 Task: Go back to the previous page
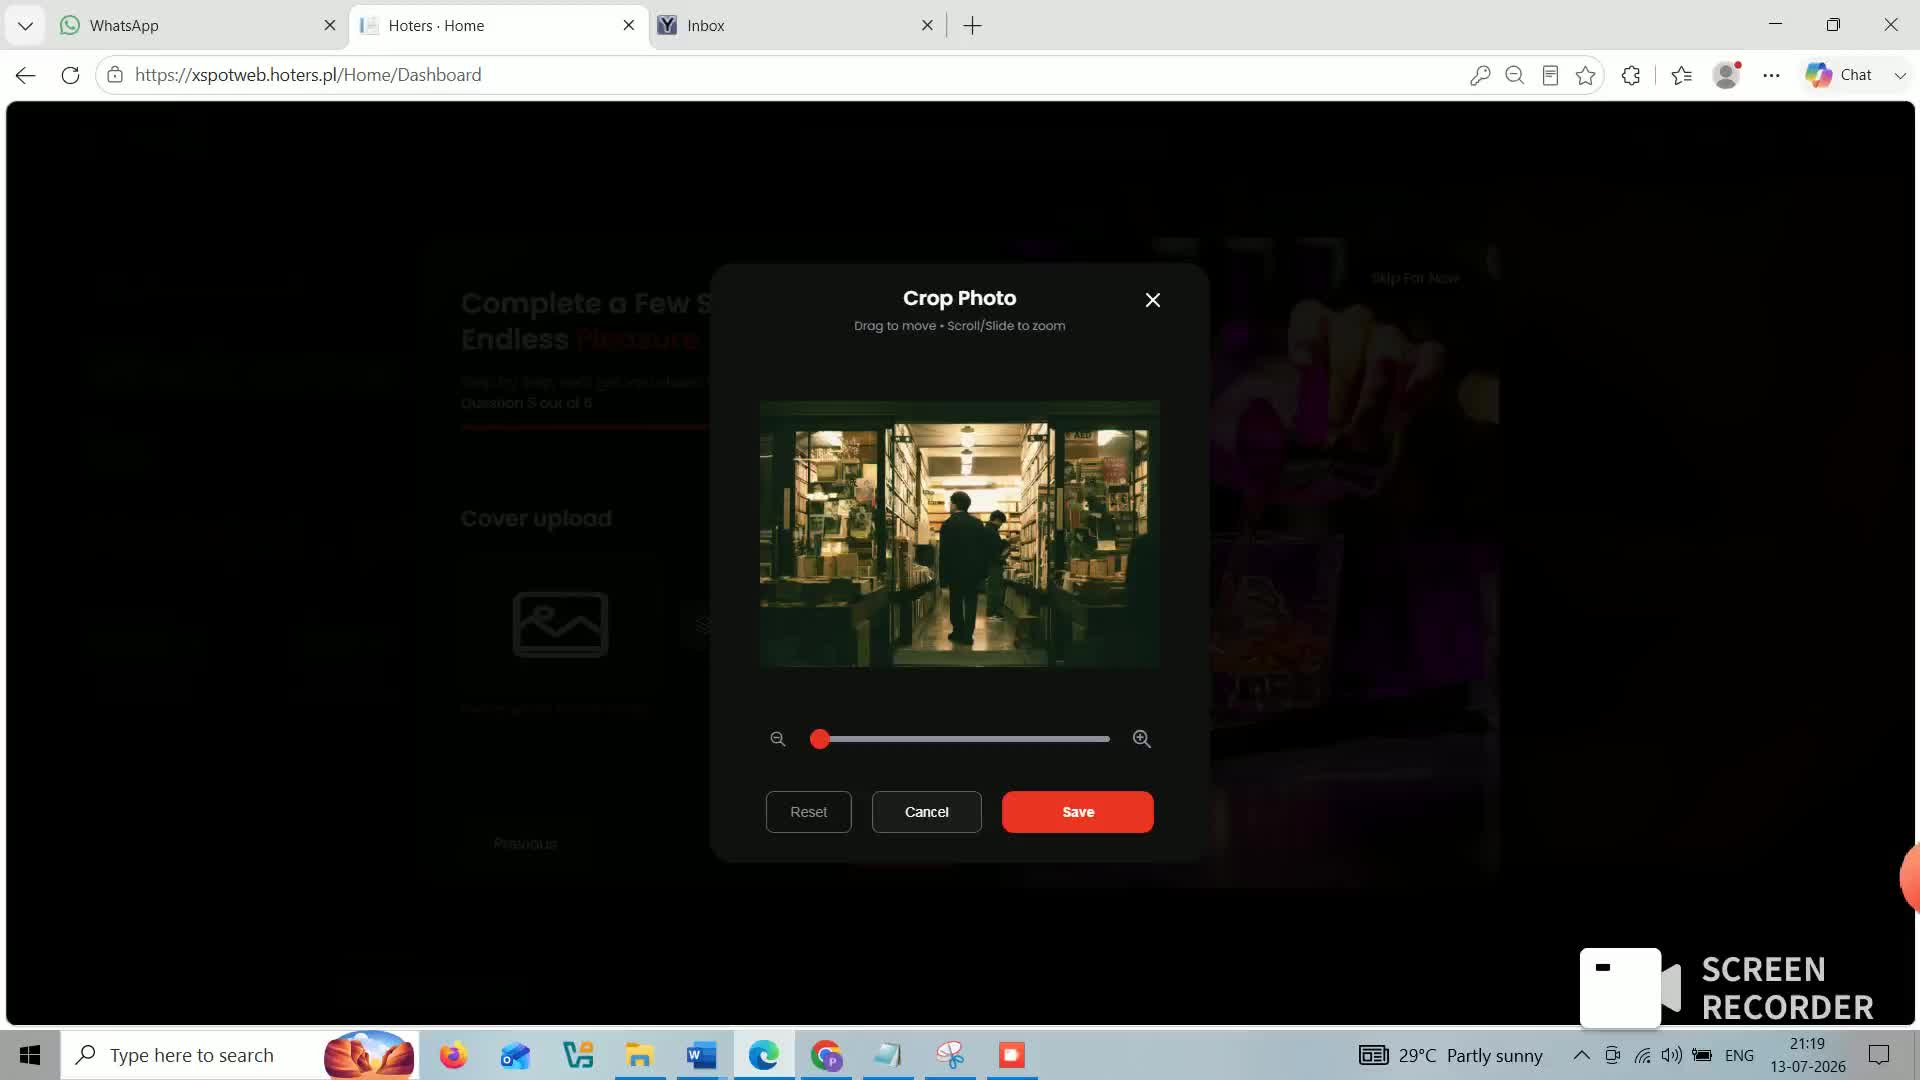click(26, 75)
